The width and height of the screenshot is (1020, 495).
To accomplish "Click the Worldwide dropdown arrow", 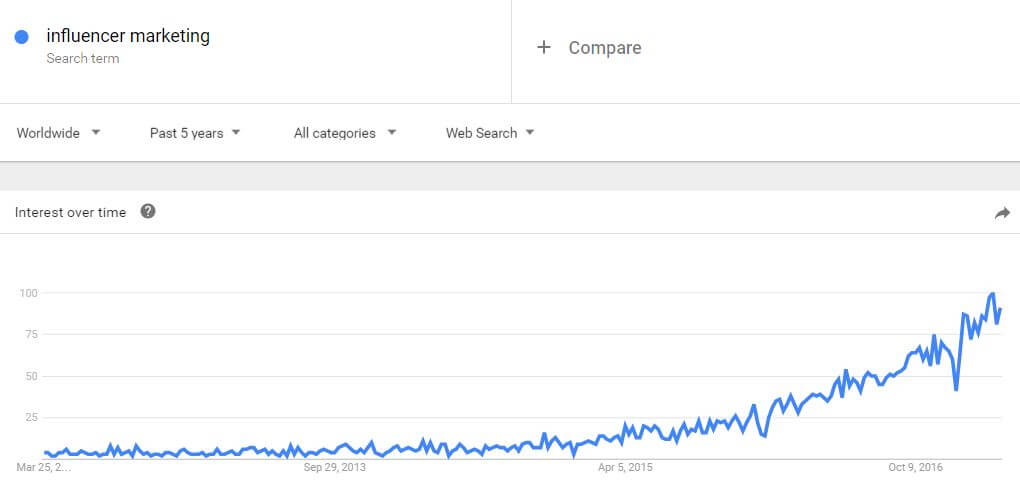I will (96, 132).
